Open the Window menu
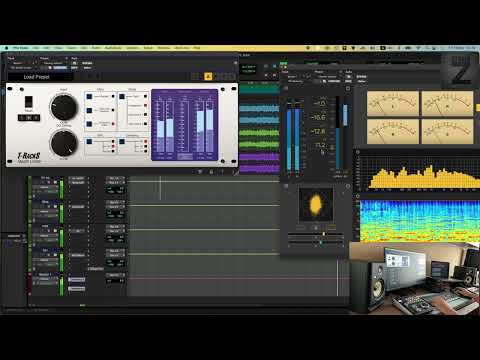 [x=164, y=48]
